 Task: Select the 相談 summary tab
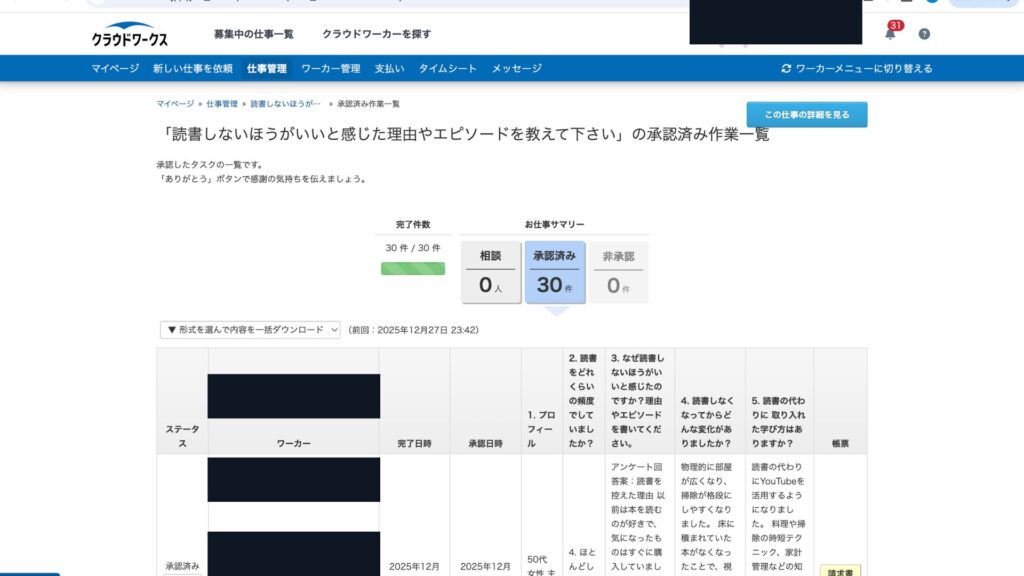coord(491,272)
